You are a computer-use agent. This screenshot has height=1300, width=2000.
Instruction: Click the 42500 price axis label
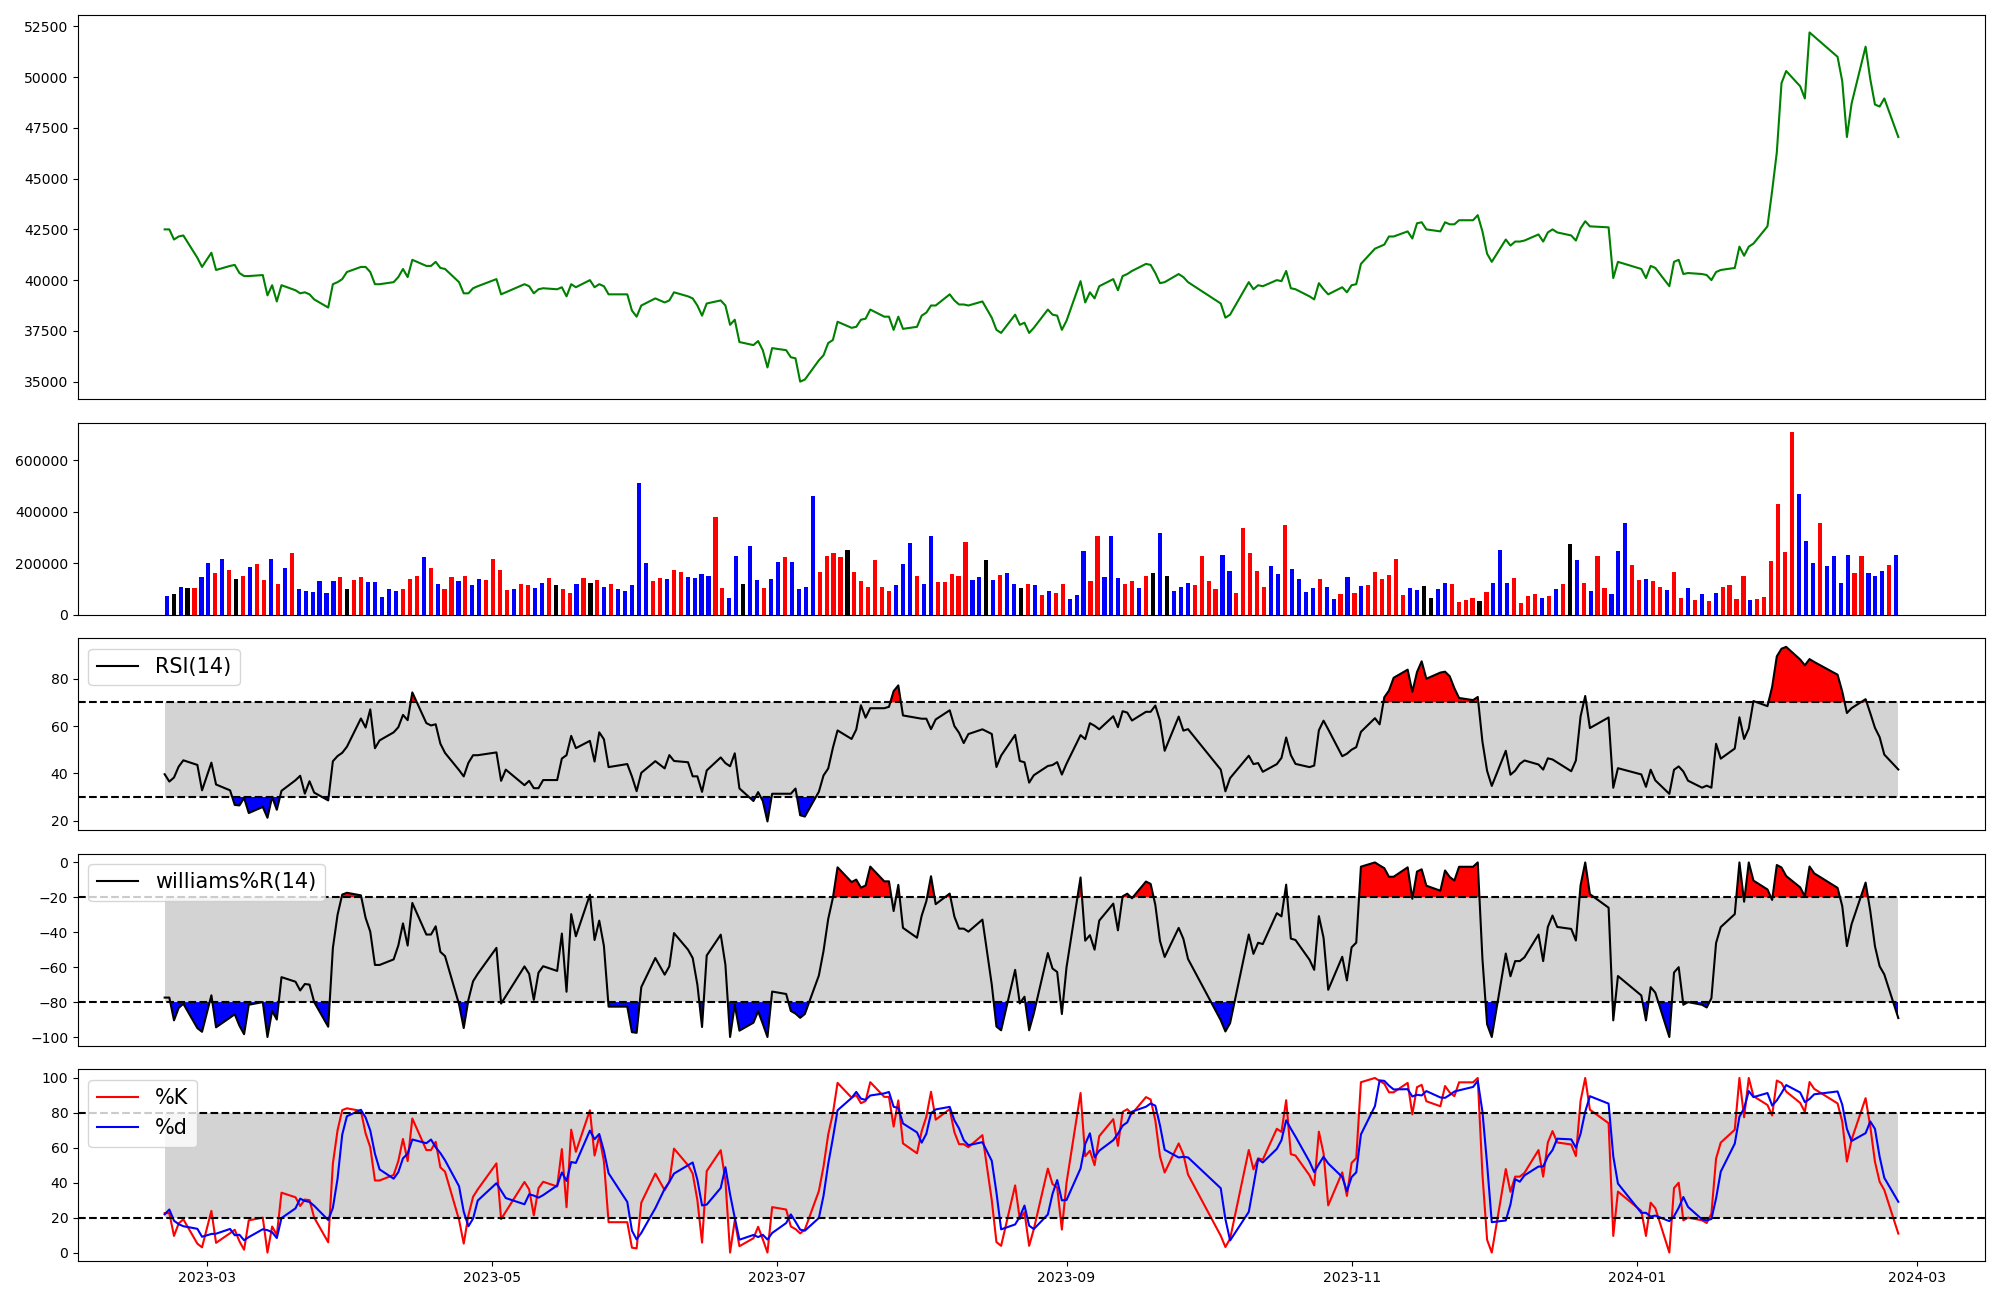[x=45, y=230]
